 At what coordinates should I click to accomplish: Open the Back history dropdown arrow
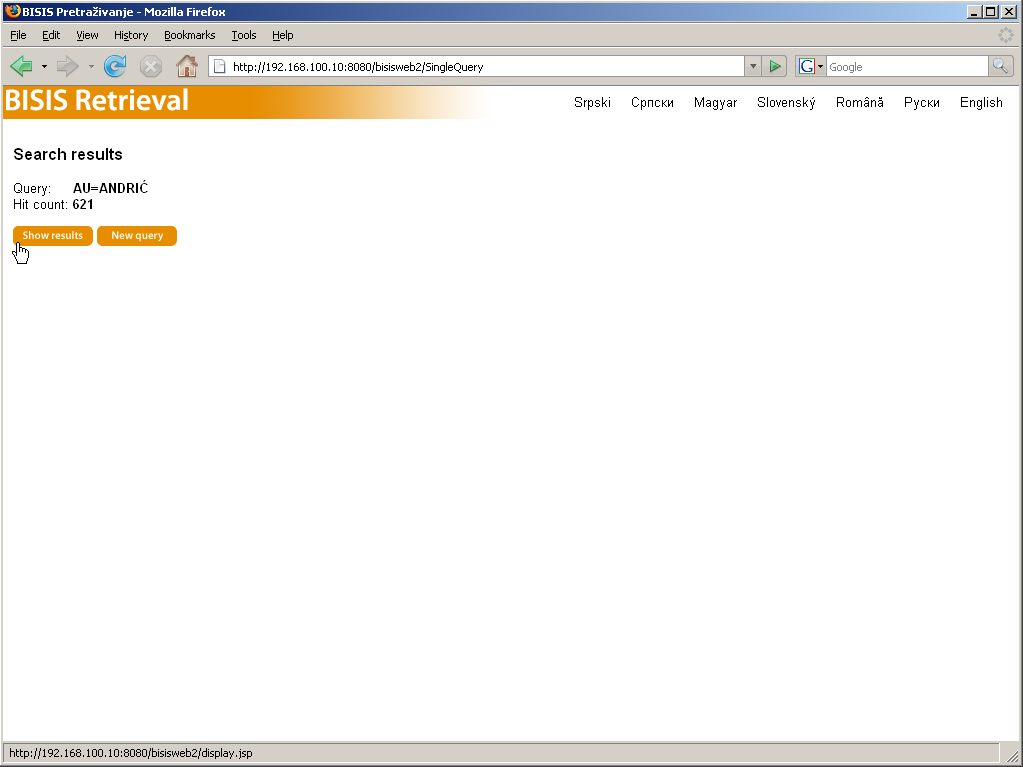[44, 67]
